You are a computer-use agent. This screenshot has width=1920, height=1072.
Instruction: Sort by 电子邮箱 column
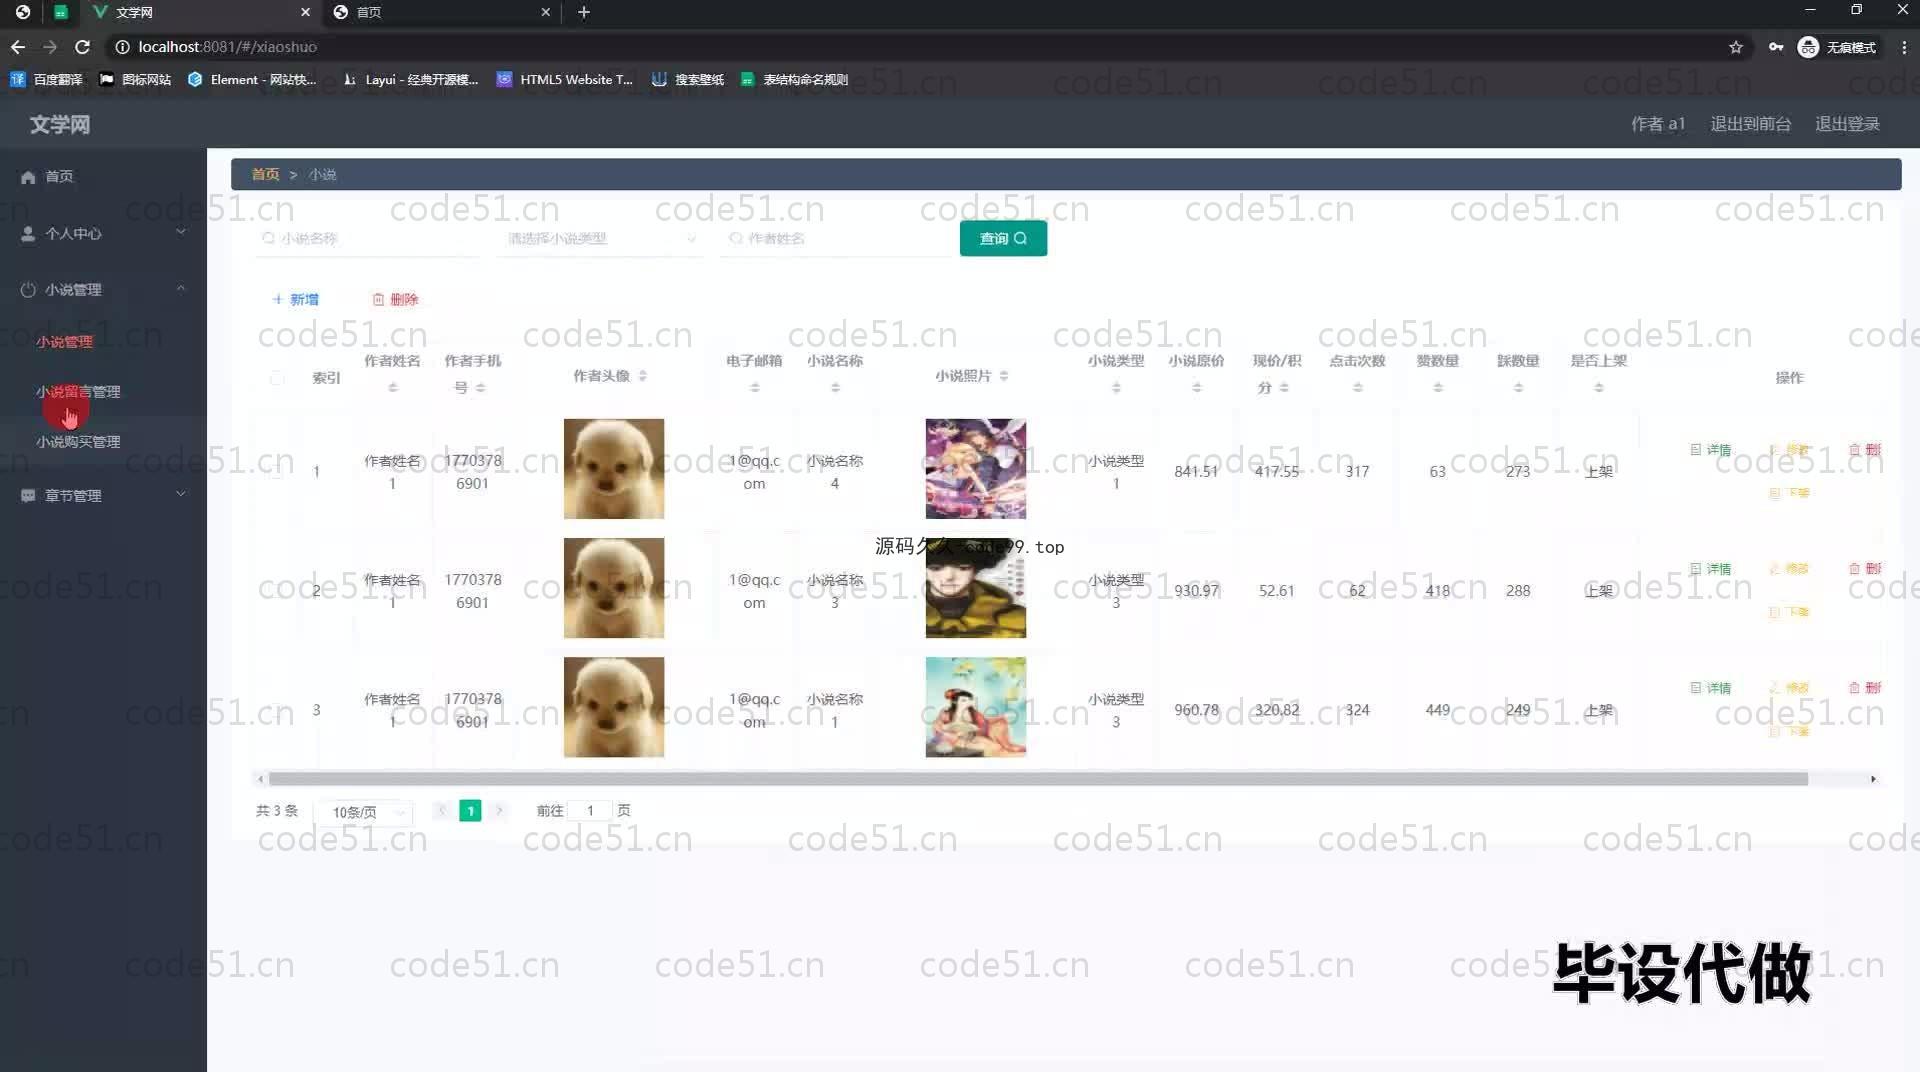pos(755,388)
